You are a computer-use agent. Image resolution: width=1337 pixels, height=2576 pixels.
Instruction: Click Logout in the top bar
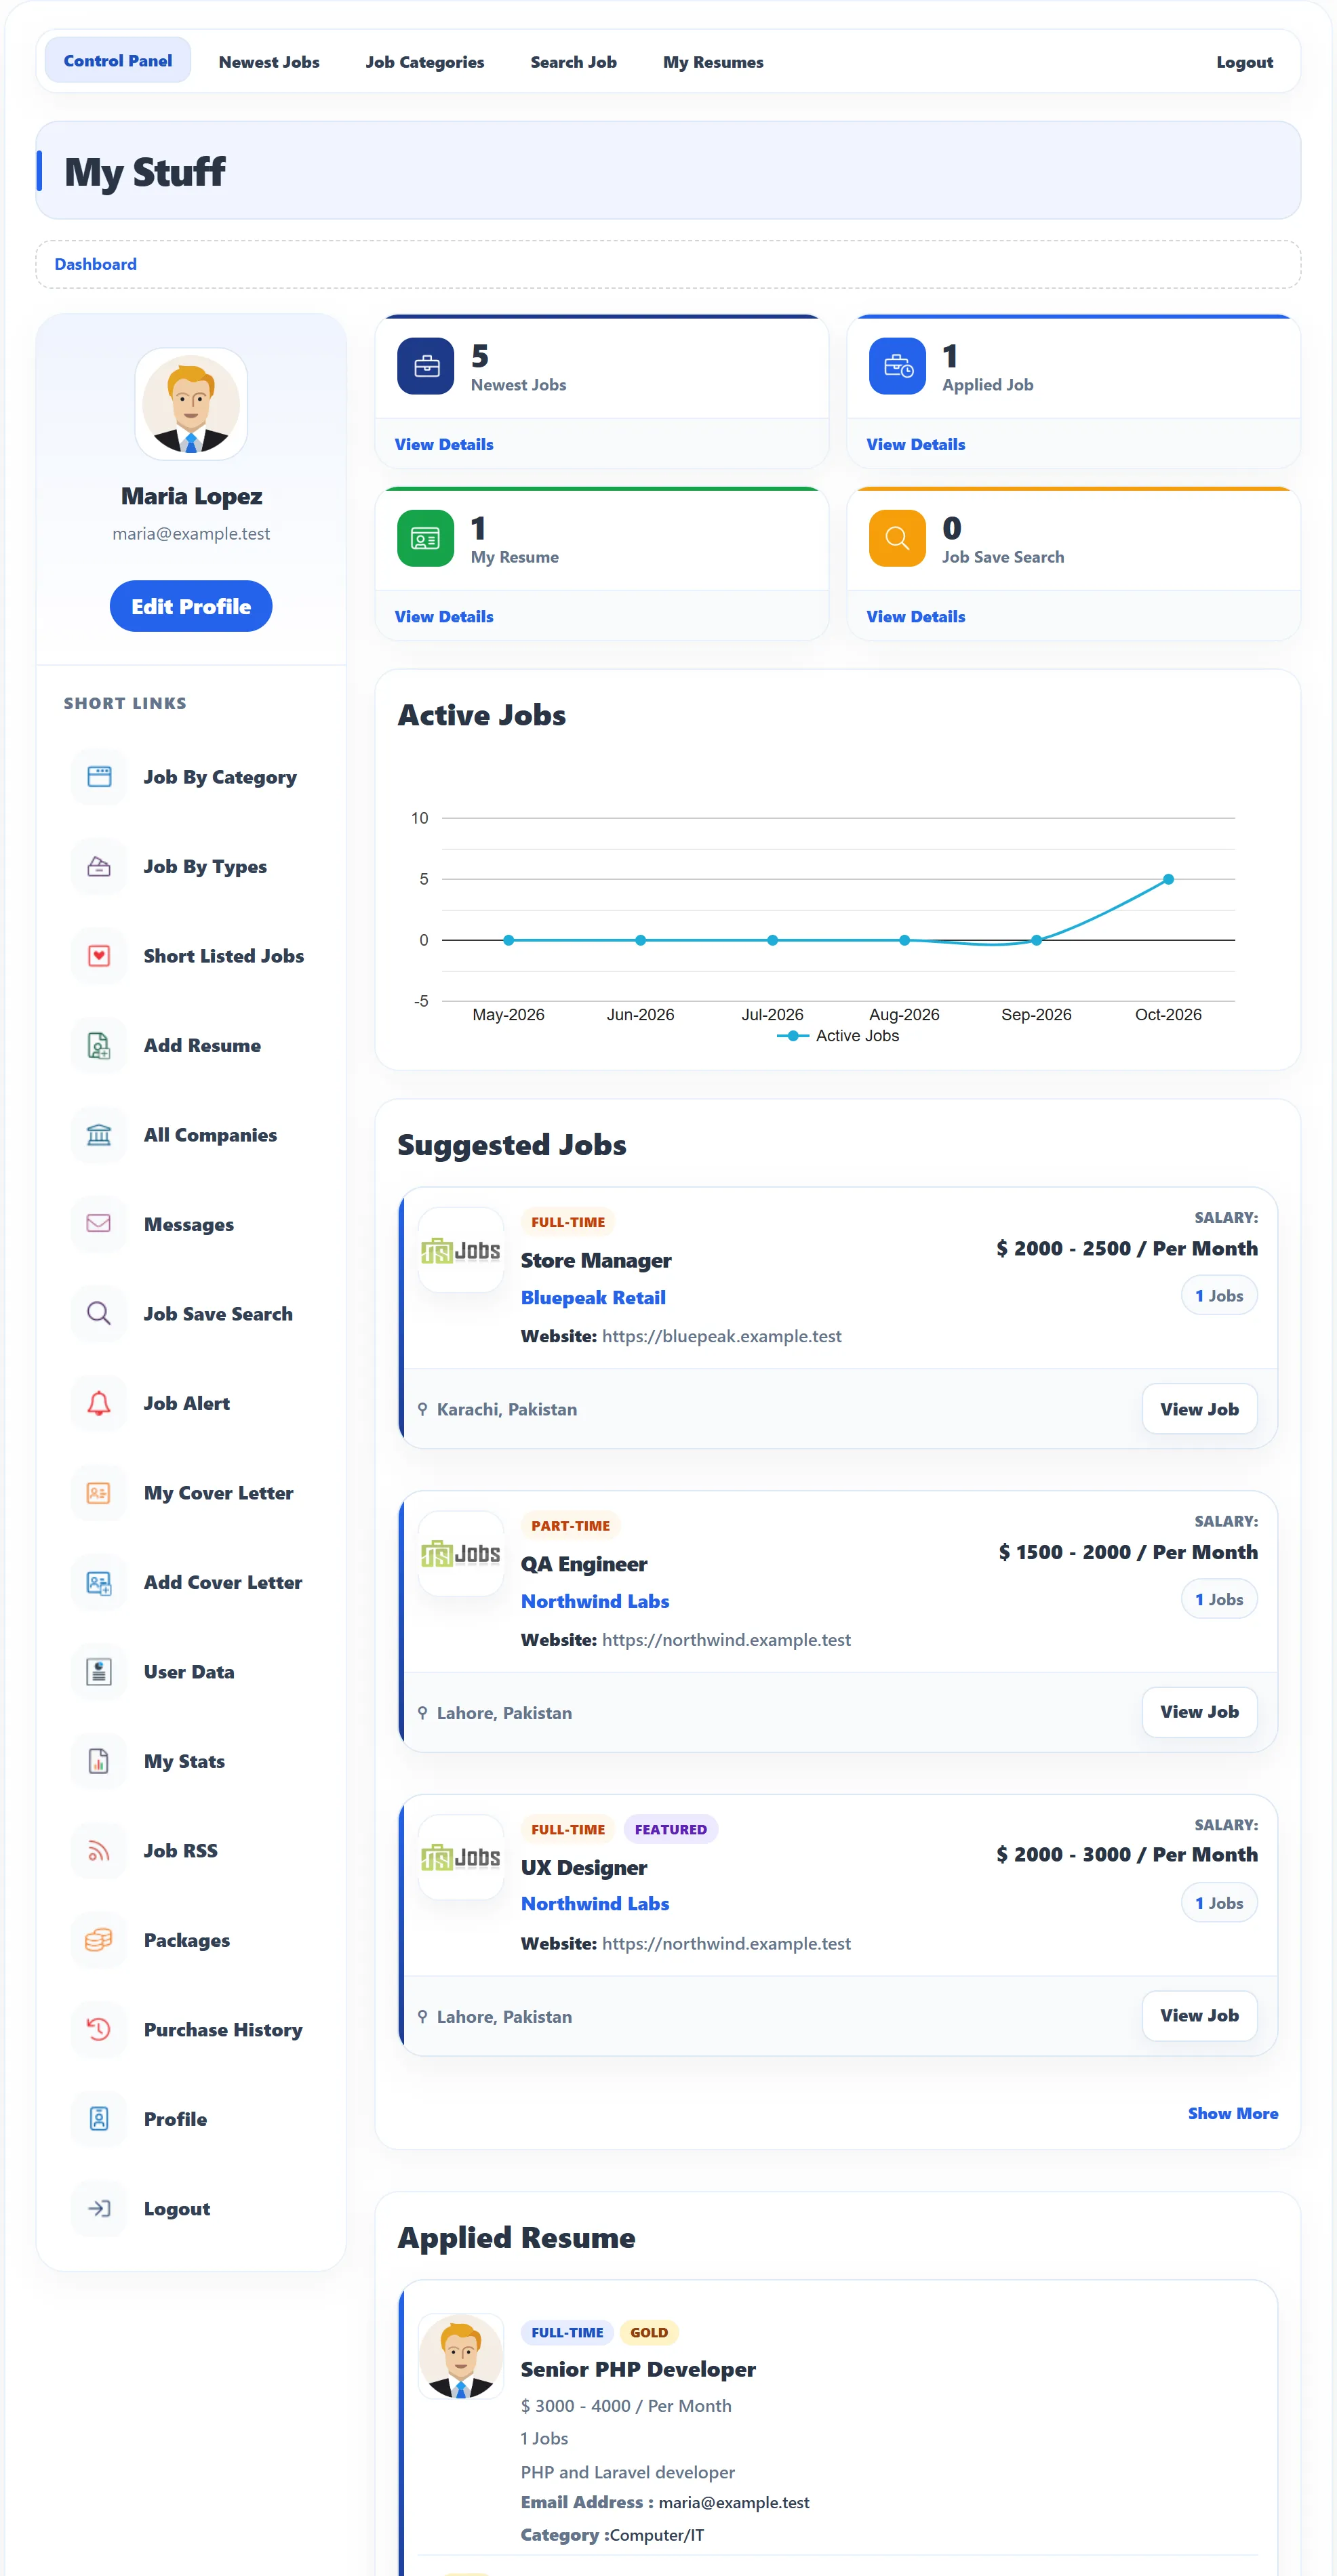pyautogui.click(x=1244, y=62)
